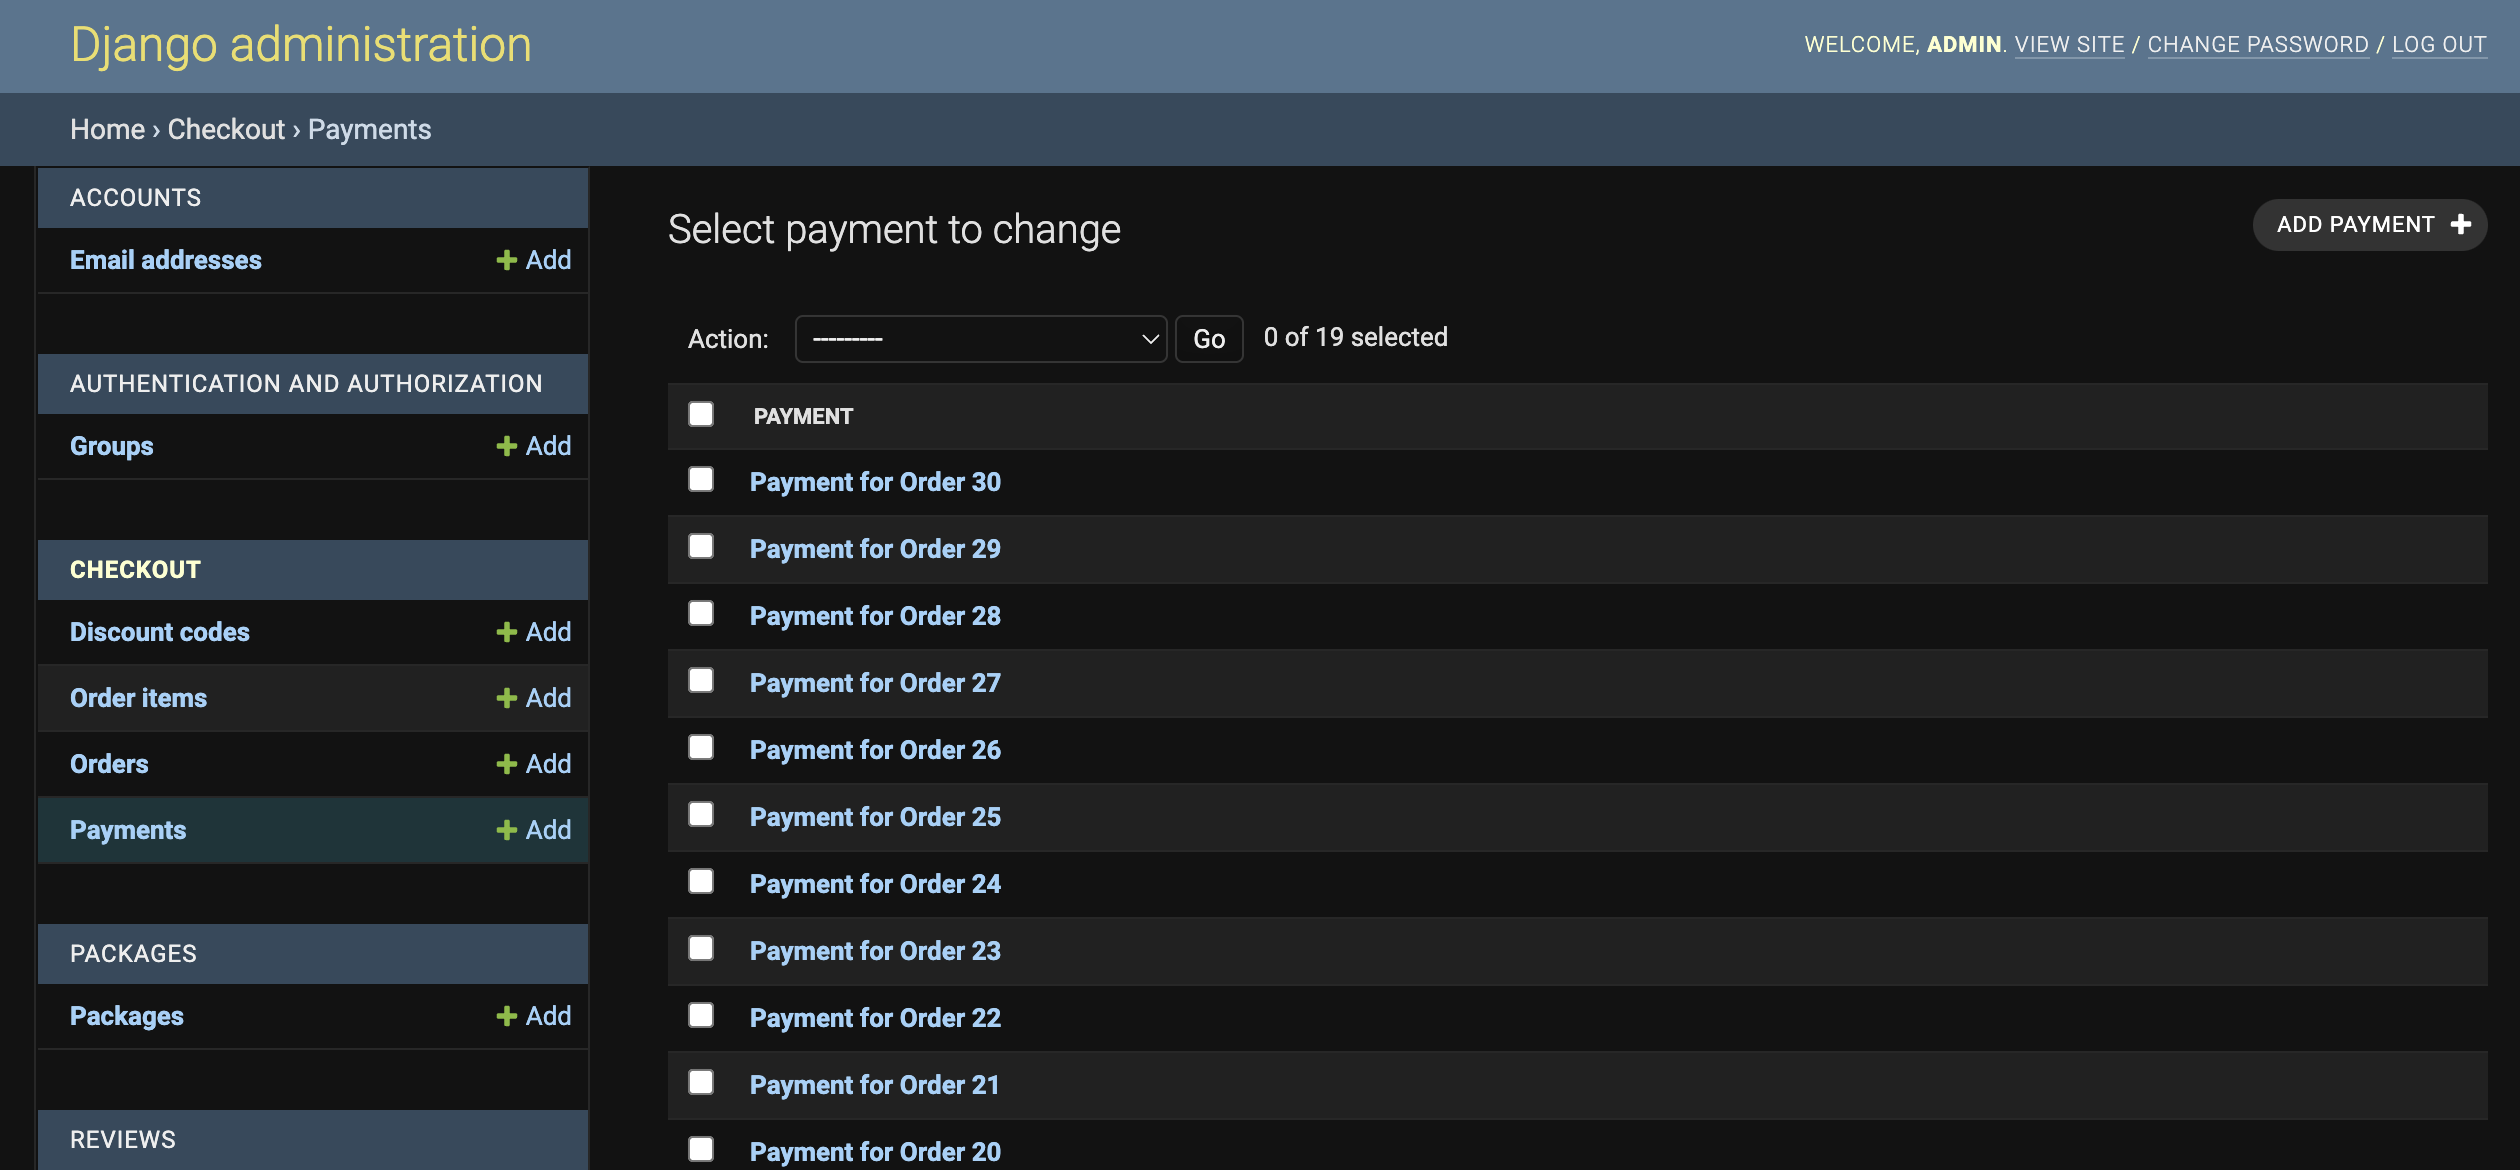Image resolution: width=2520 pixels, height=1170 pixels.
Task: Click the plus icon on ADD PAYMENT button
Action: [2462, 224]
